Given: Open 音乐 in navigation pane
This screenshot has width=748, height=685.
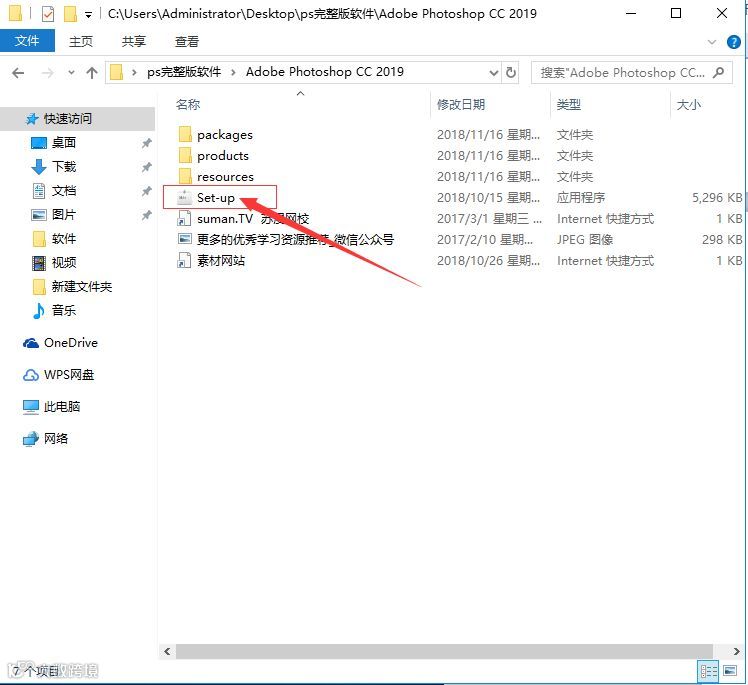Looking at the screenshot, I should pos(64,311).
